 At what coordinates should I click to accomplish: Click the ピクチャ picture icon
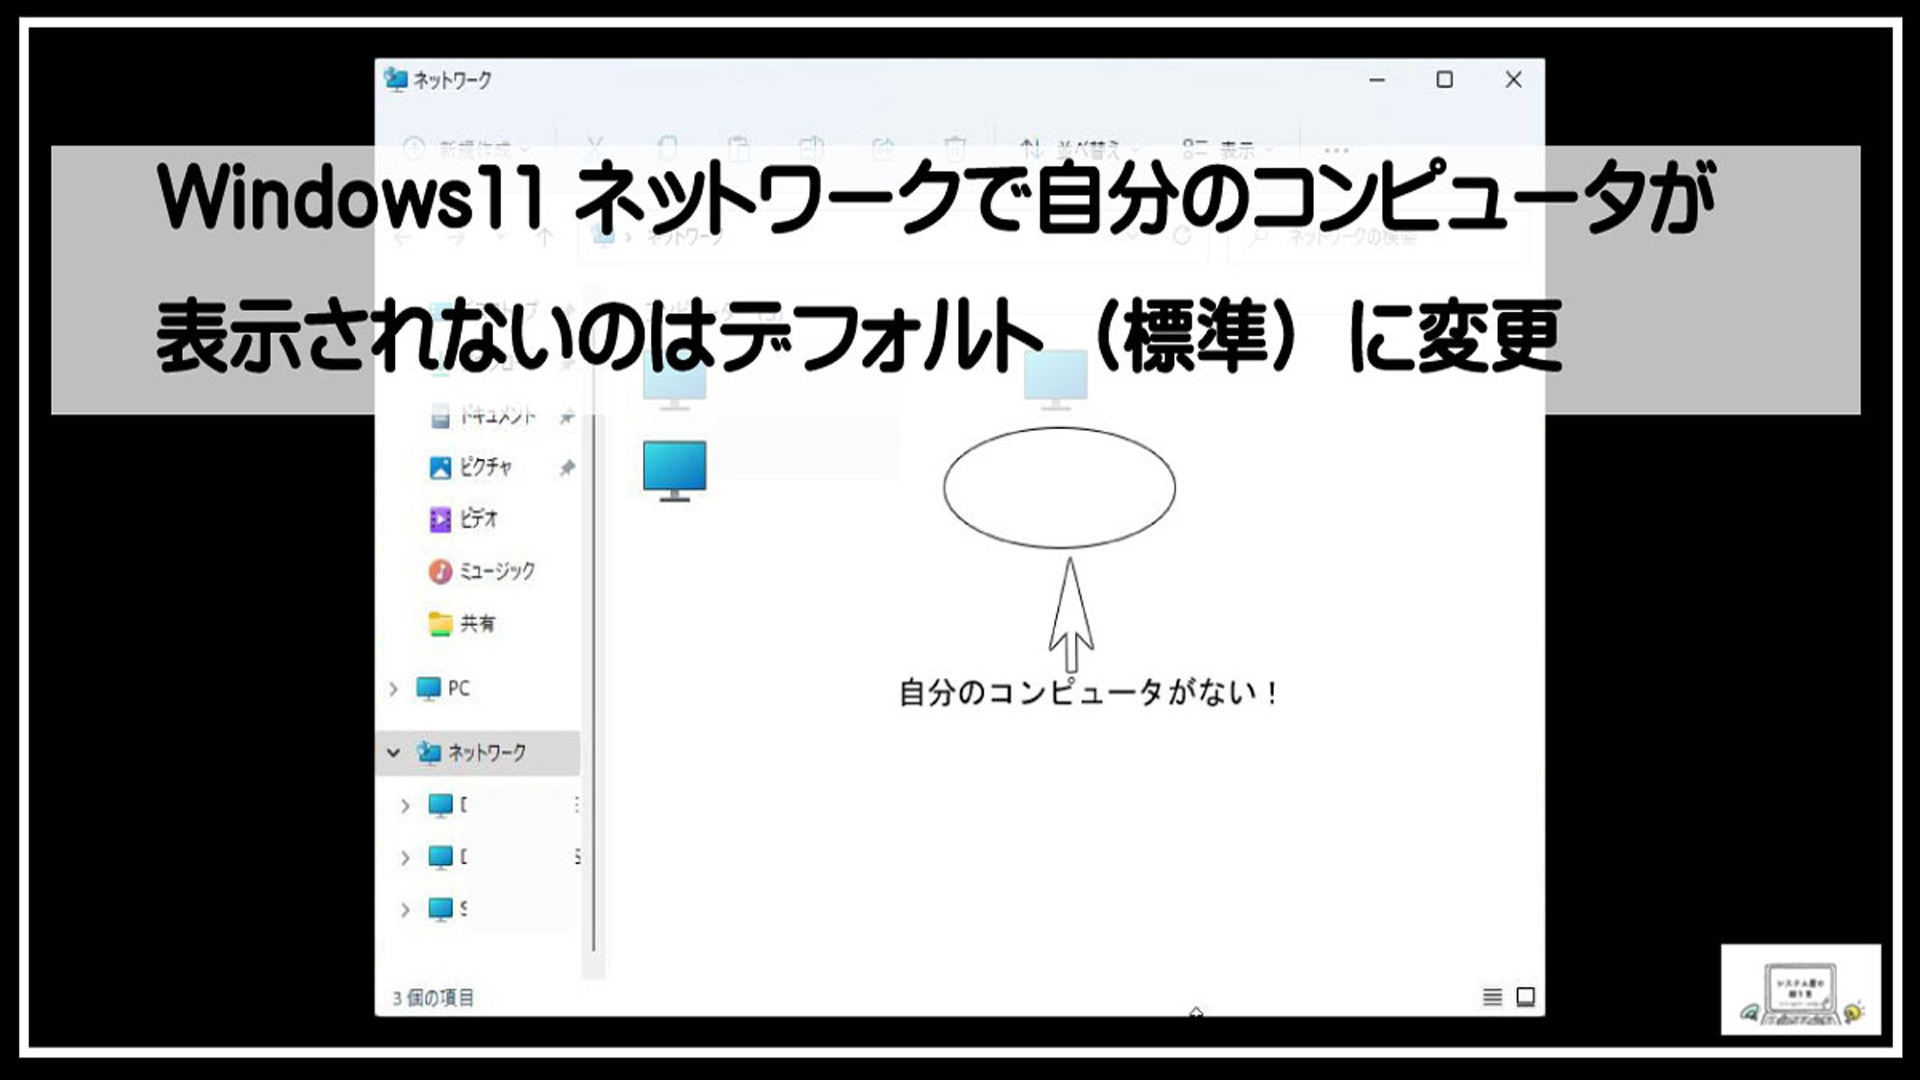(440, 467)
